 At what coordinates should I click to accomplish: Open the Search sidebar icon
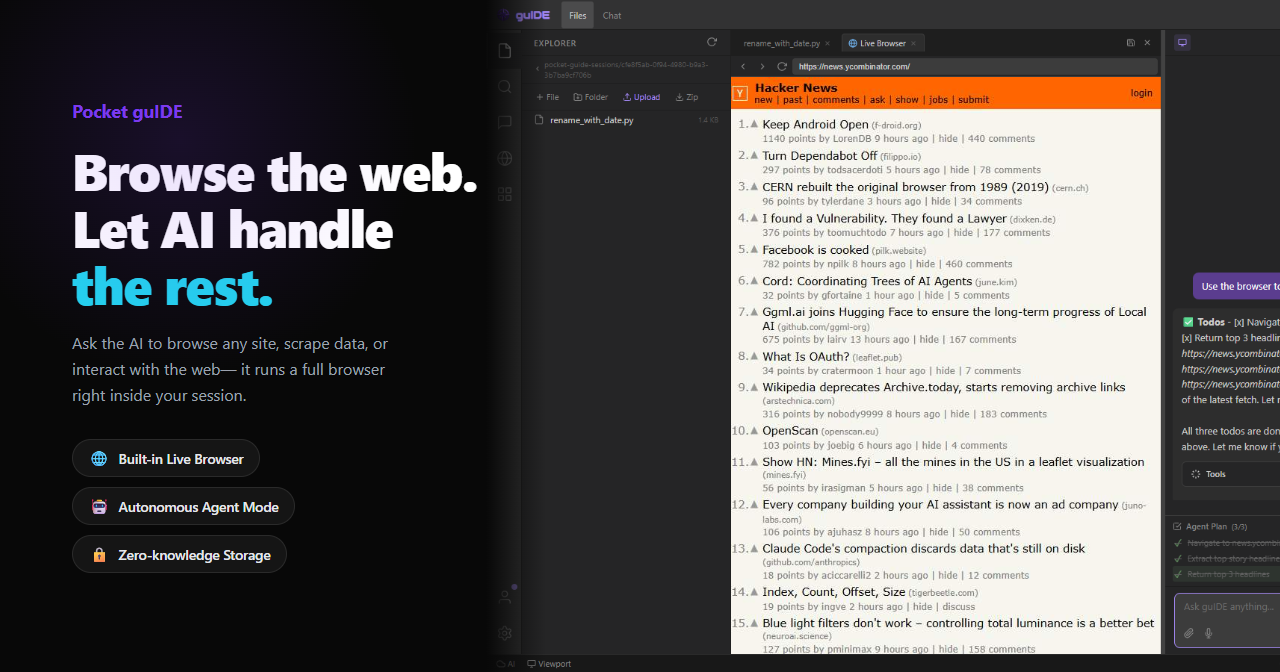coord(505,87)
